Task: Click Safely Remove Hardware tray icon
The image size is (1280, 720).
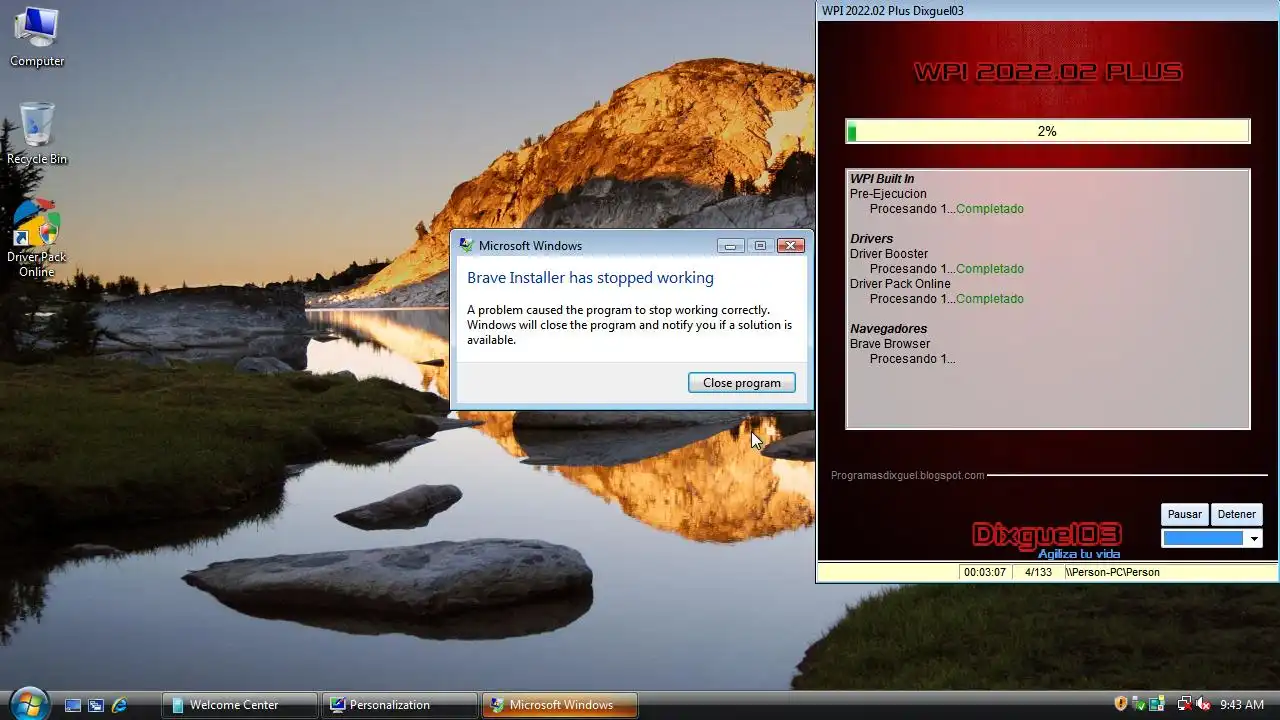Action: [x=1139, y=704]
